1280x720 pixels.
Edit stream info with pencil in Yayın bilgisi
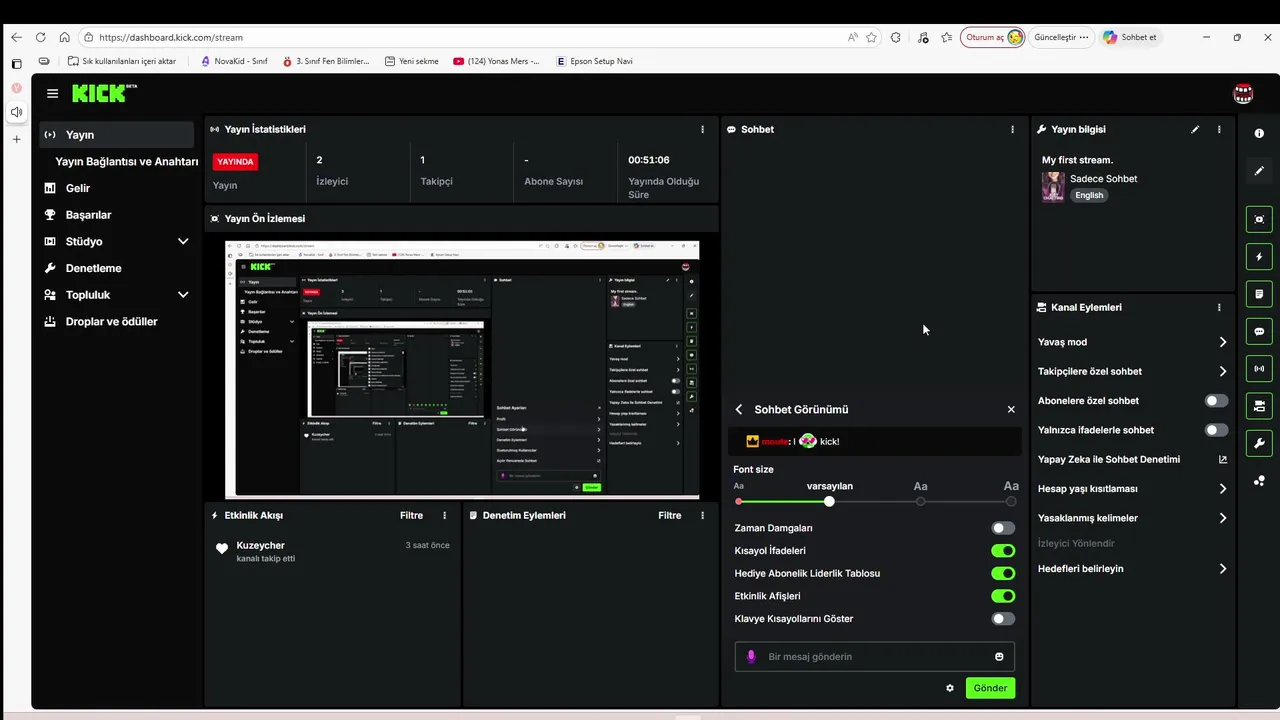(x=1195, y=129)
